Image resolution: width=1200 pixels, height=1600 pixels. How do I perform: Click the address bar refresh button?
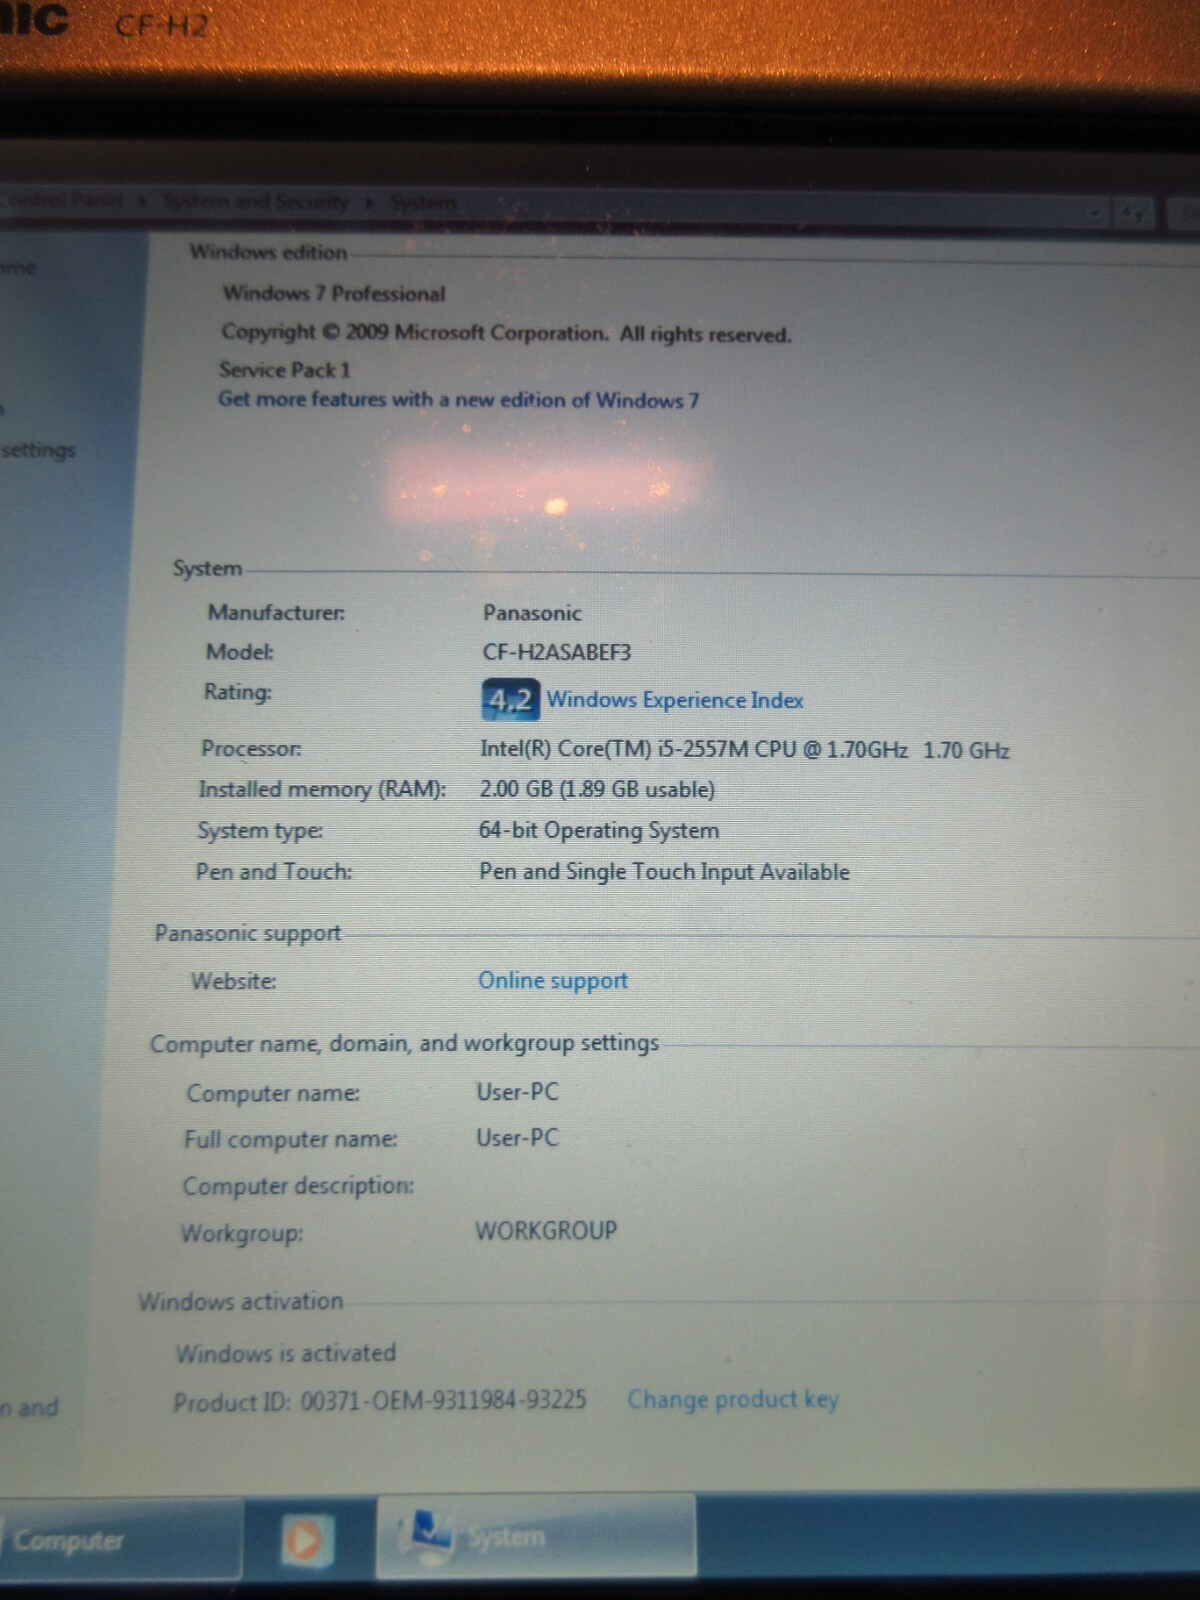pyautogui.click(x=1134, y=213)
